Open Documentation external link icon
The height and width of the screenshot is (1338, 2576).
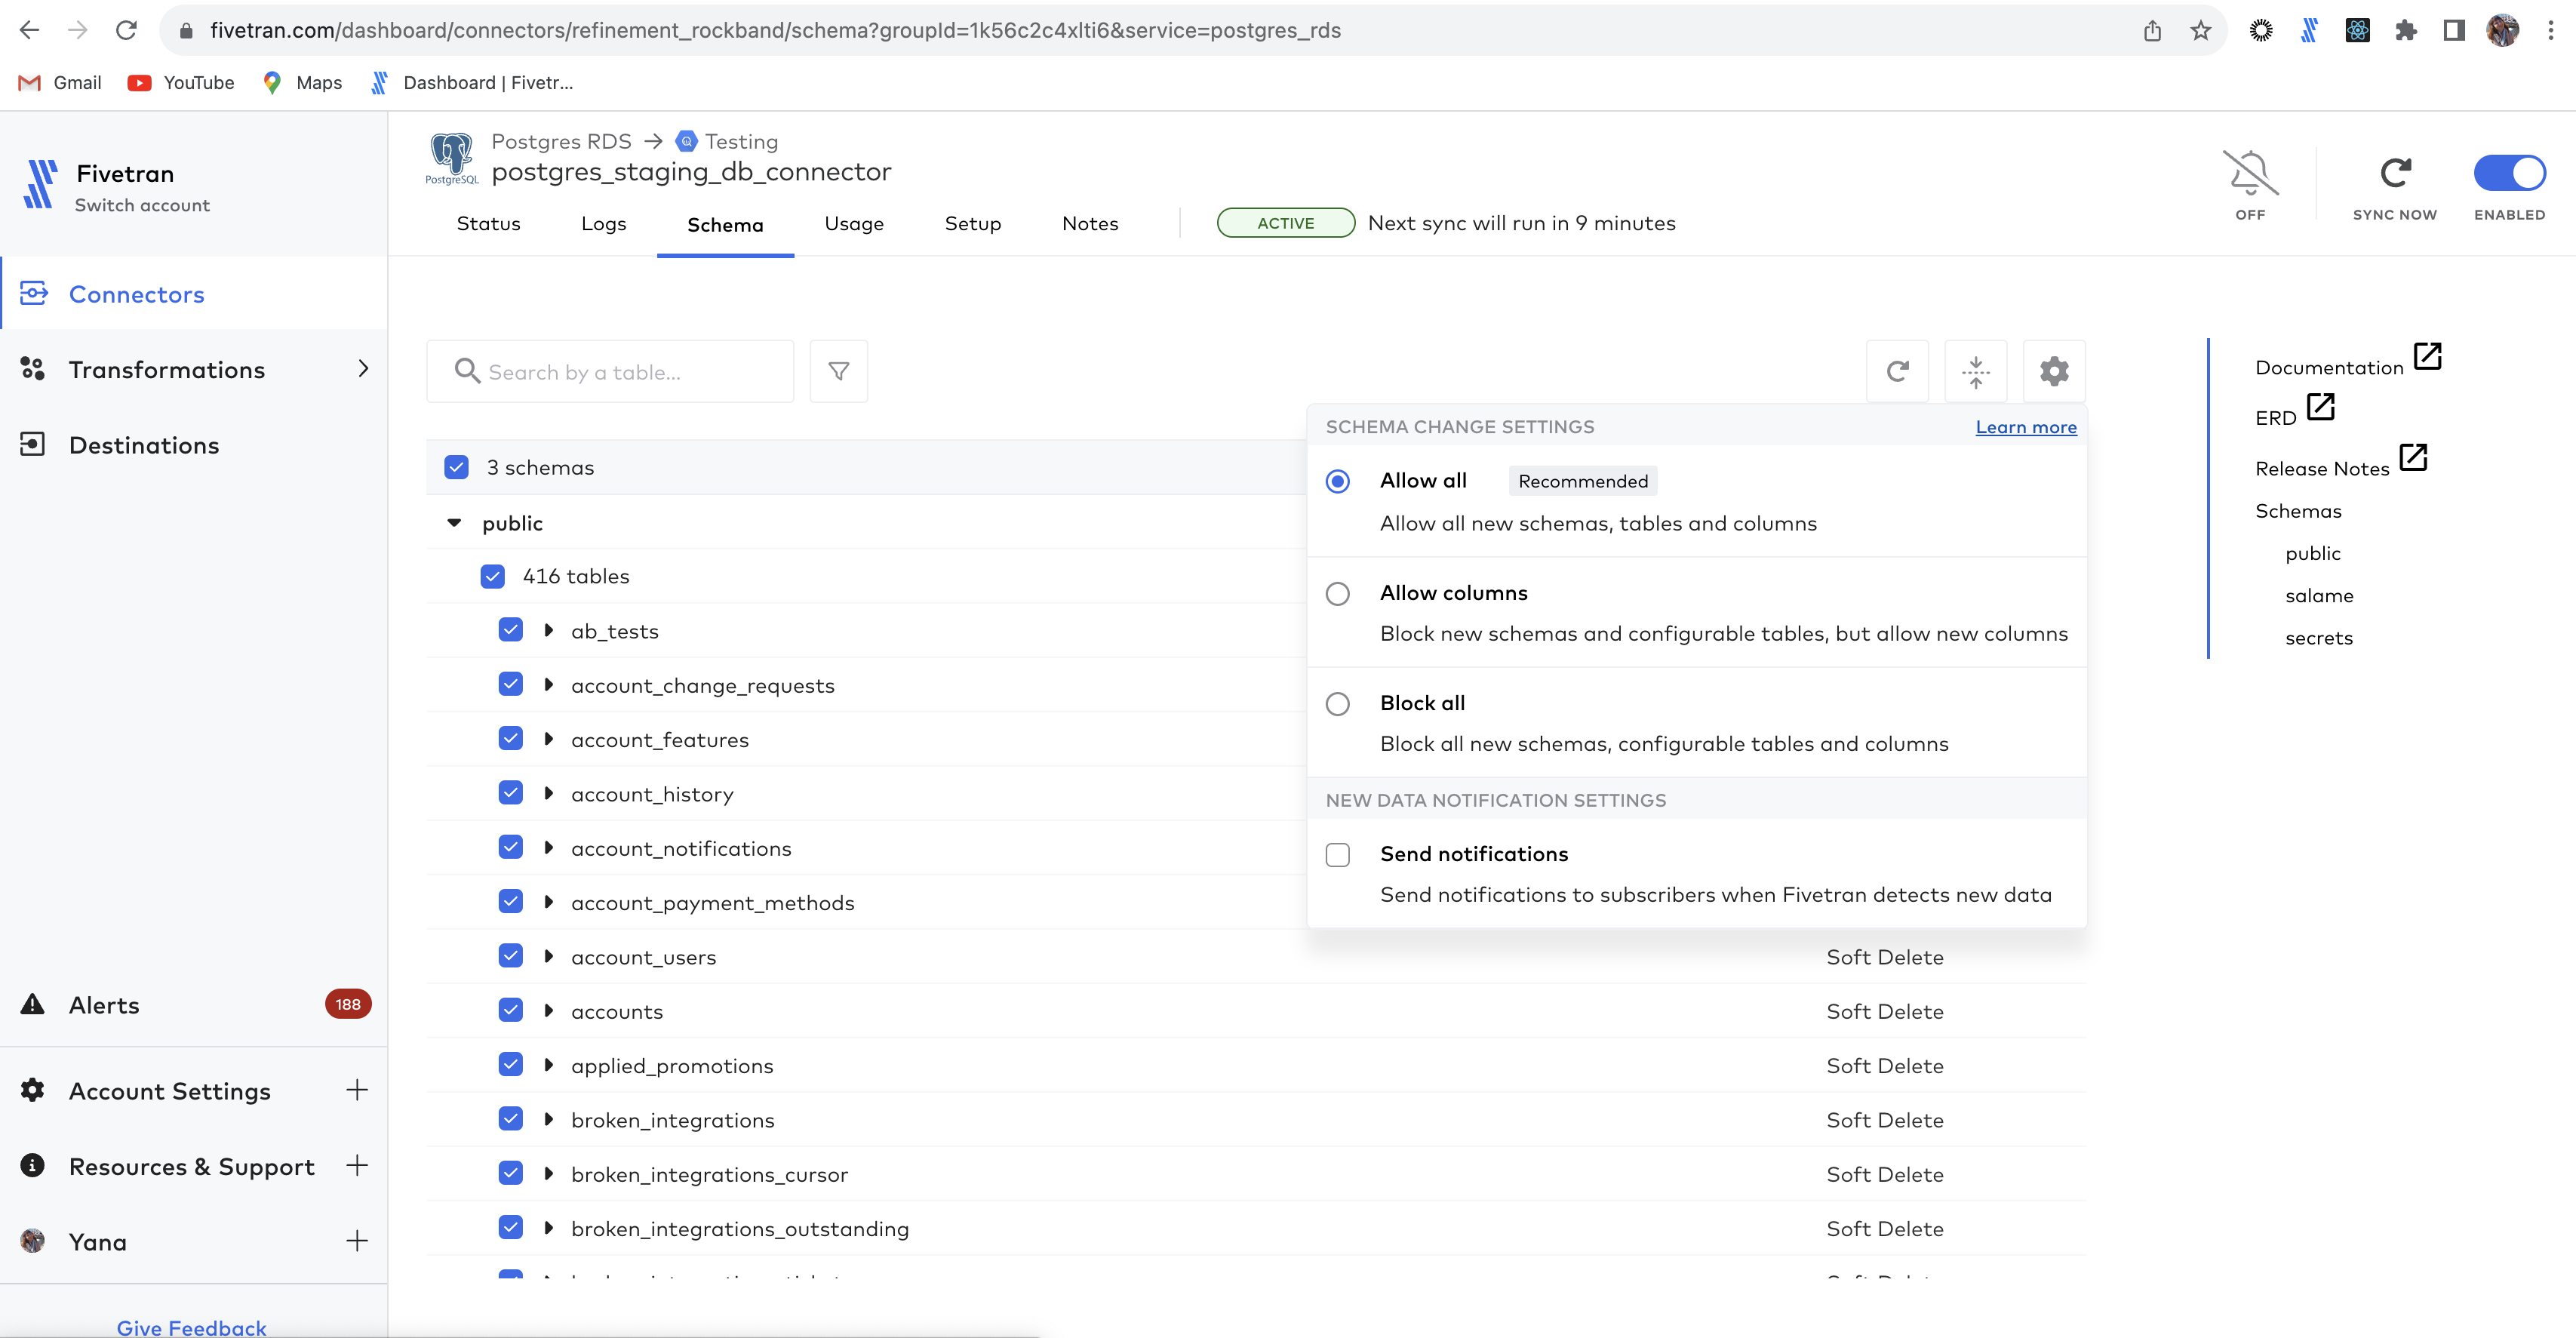coord(2428,356)
